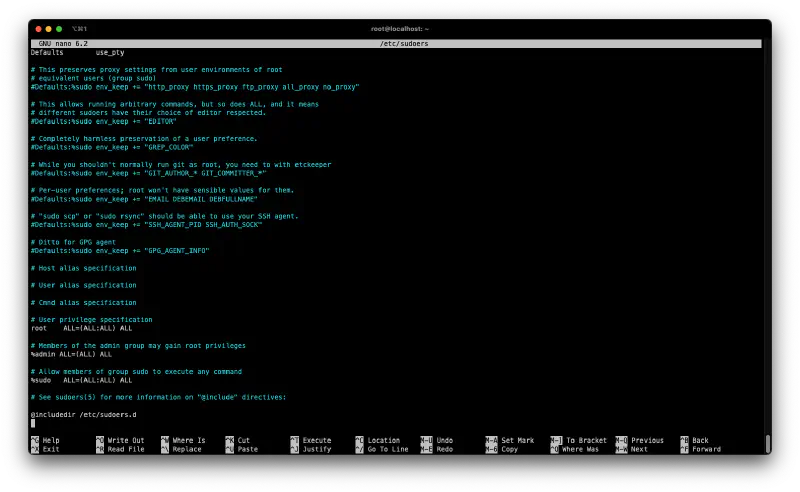Click the red close window button

[x=38, y=29]
